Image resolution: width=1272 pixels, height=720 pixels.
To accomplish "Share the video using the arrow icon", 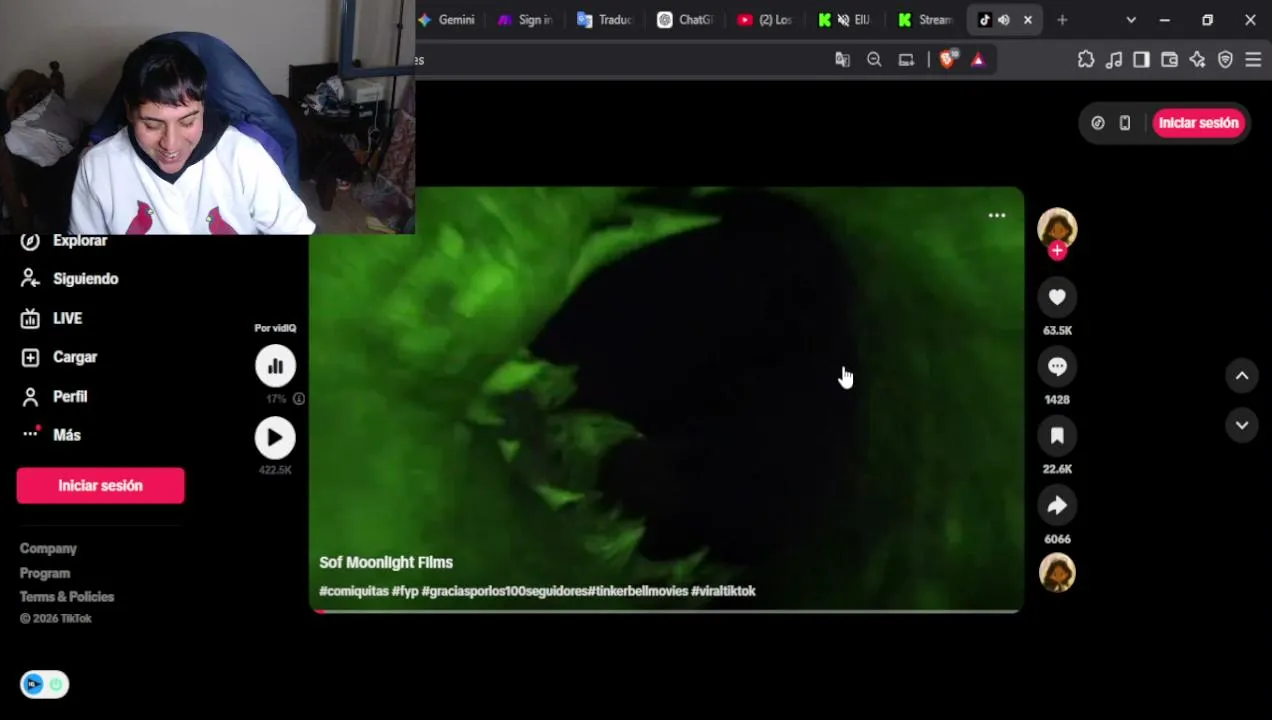I will [x=1057, y=506].
